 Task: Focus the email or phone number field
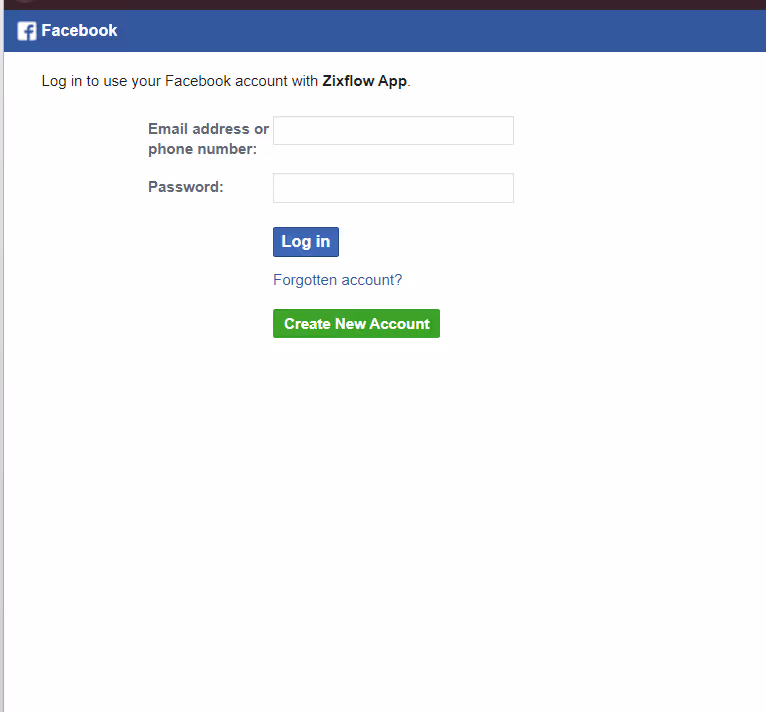[x=393, y=130]
